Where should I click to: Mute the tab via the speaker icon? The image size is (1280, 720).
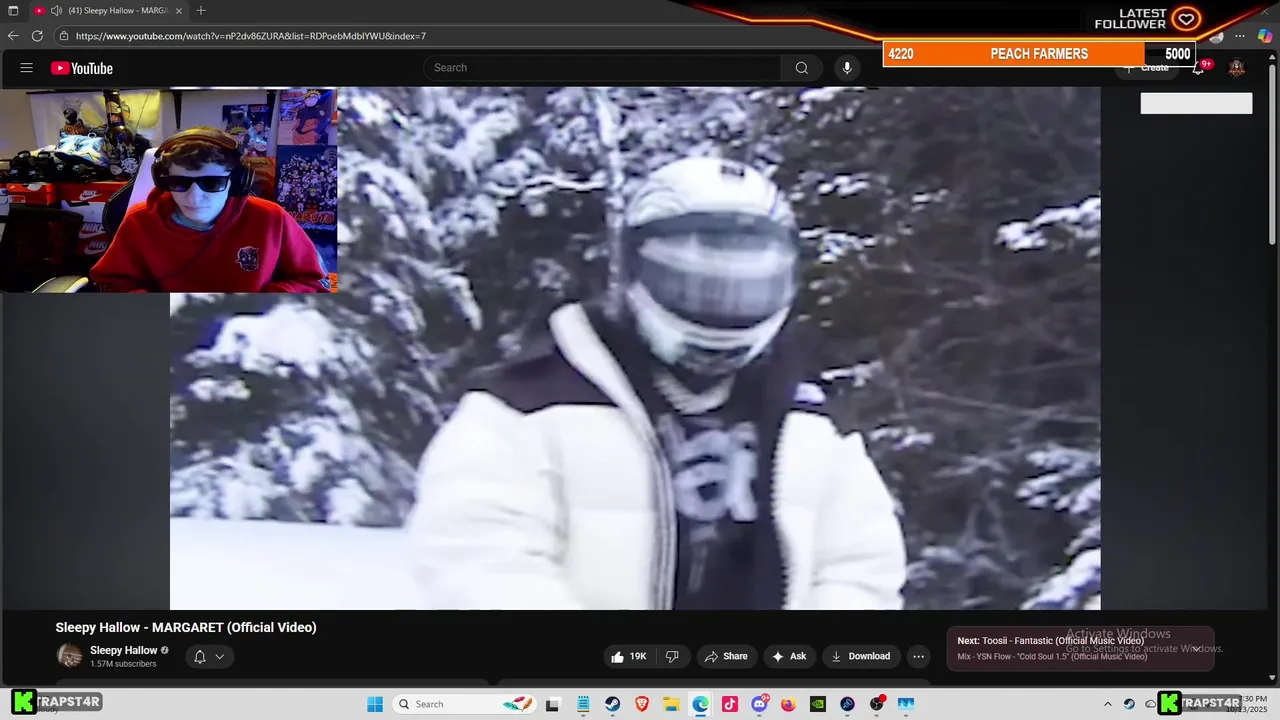(56, 11)
